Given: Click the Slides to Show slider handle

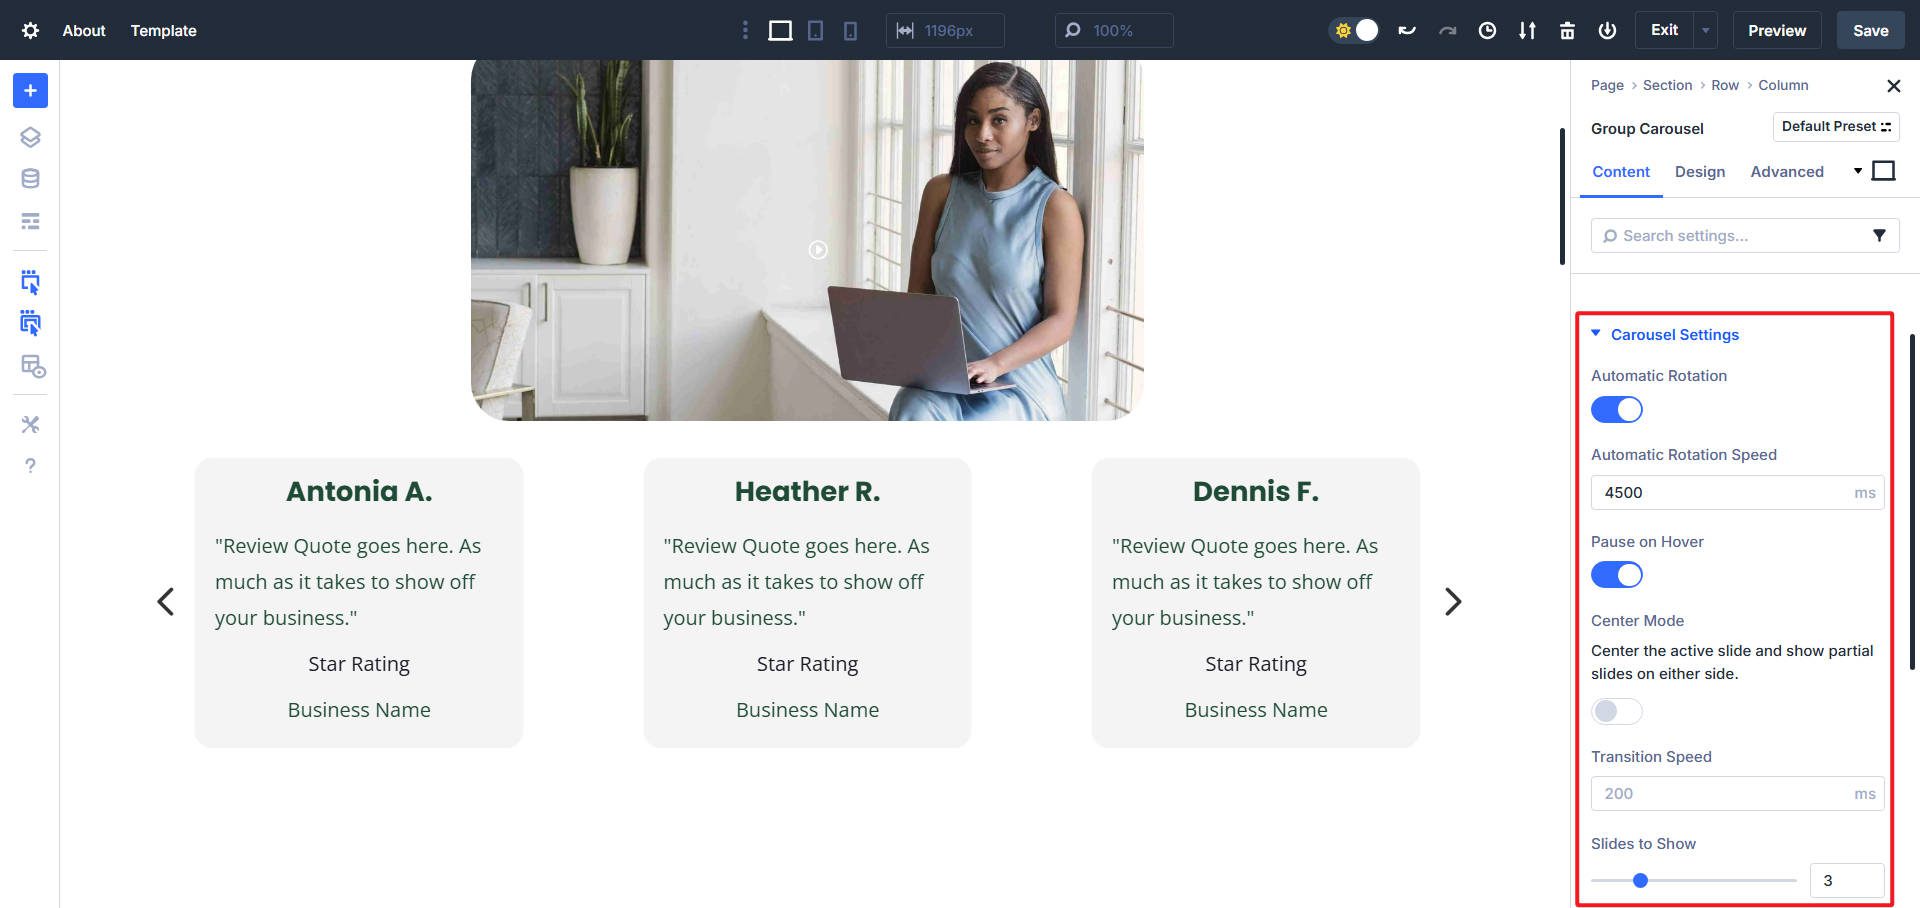Looking at the screenshot, I should [1640, 881].
